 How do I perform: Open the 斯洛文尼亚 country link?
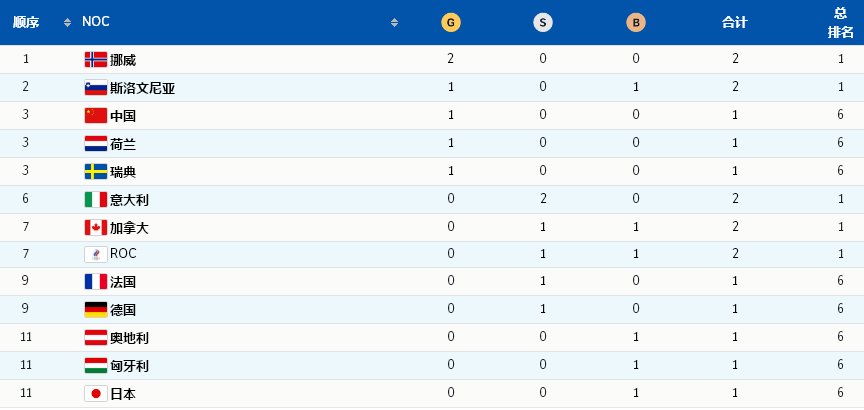point(142,88)
